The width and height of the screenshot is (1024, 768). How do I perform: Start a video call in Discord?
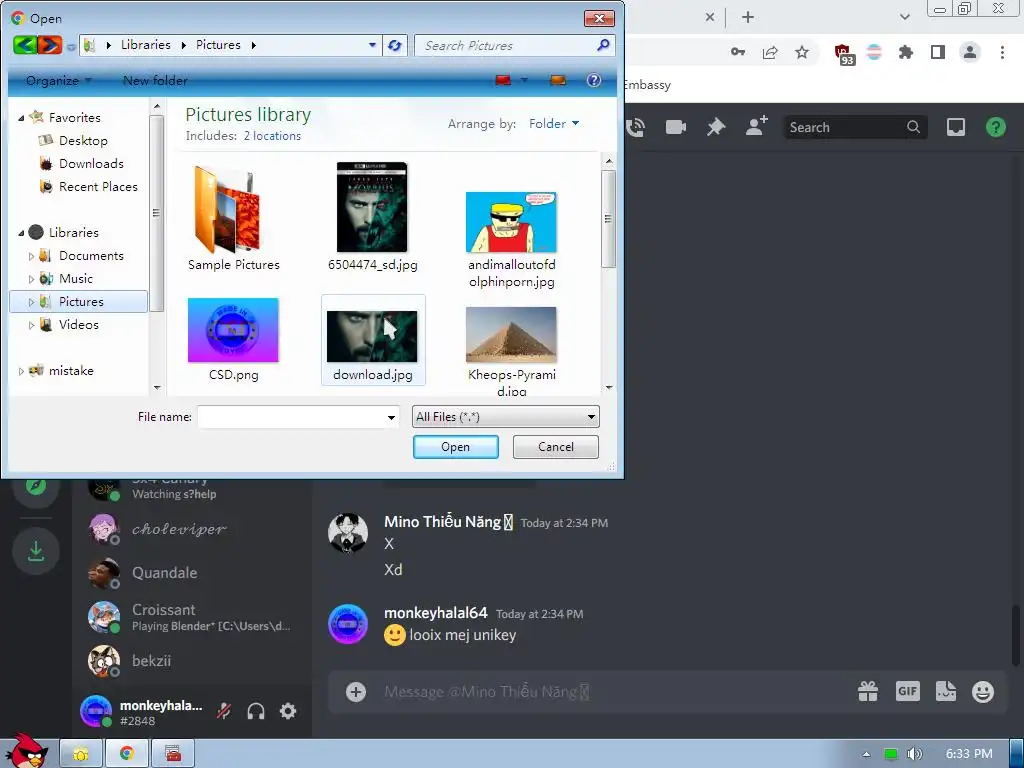pos(675,127)
